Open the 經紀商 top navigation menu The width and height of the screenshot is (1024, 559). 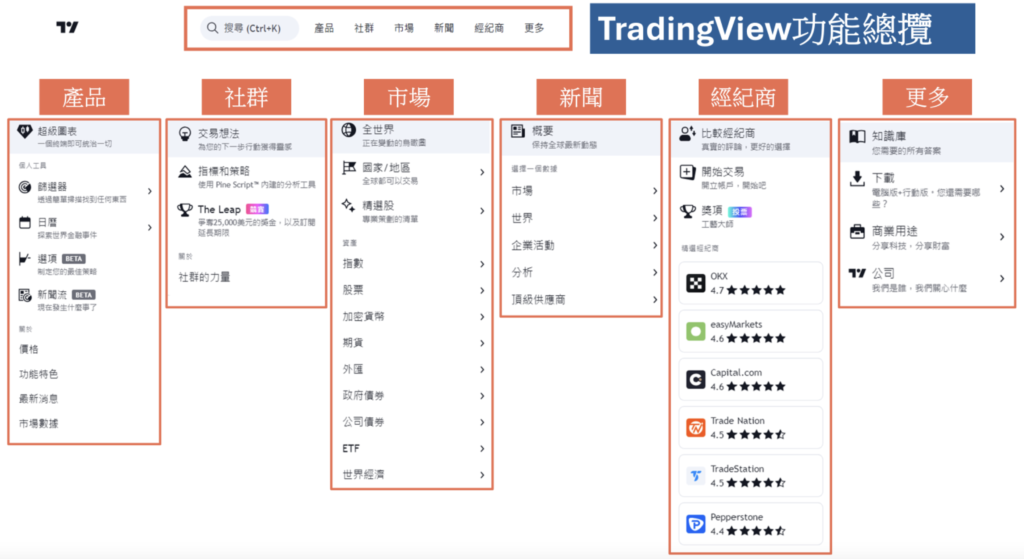(489, 28)
